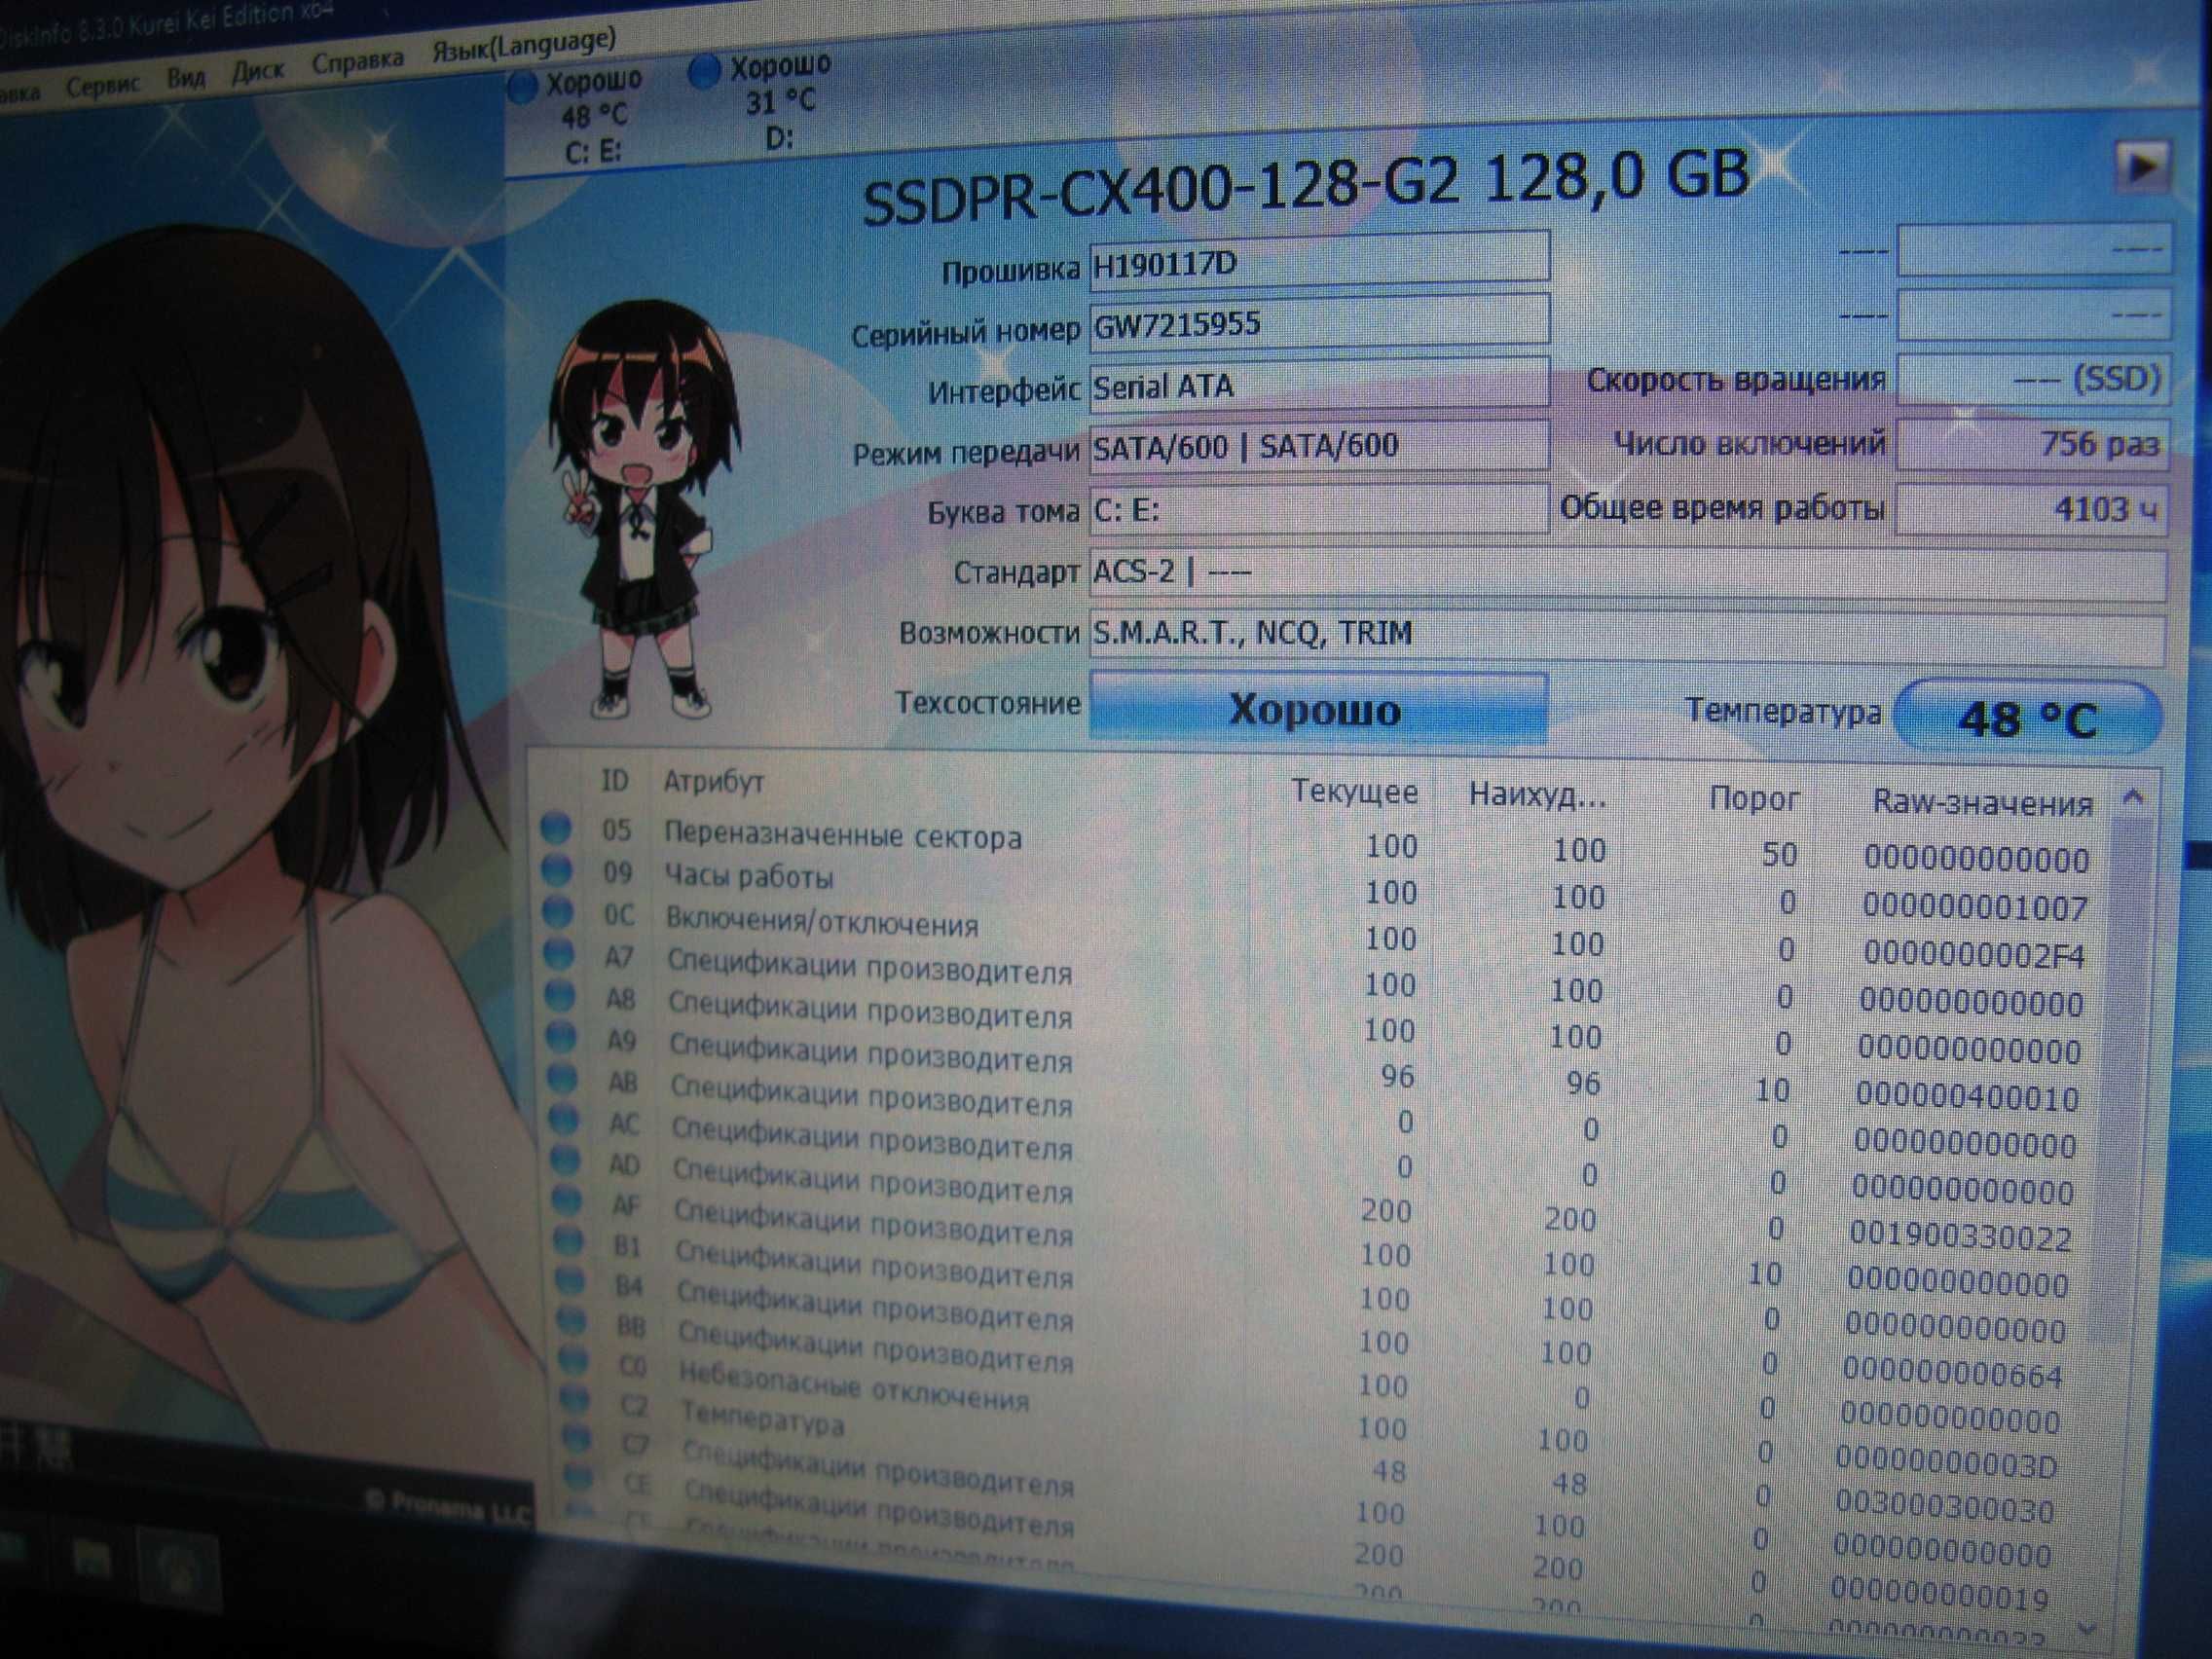Image resolution: width=2212 pixels, height=1659 pixels.
Task: Click the Текущее column header
Action: point(1354,792)
